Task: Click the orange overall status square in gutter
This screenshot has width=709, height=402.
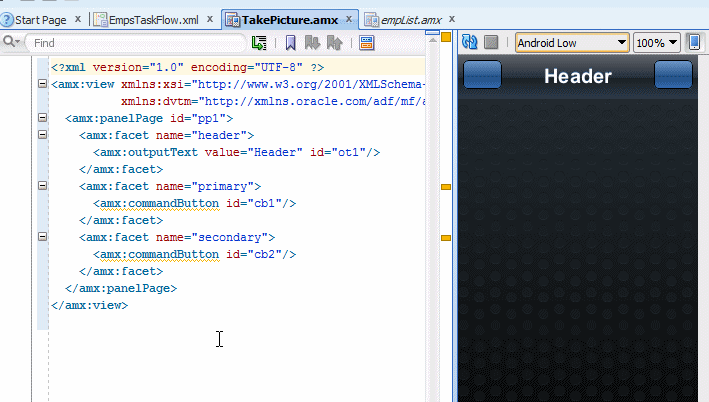Action: coord(446,37)
